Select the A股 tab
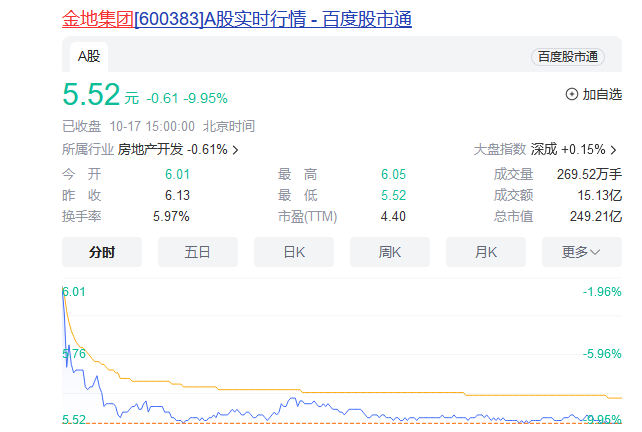The height and width of the screenshot is (432, 642). click(89, 57)
